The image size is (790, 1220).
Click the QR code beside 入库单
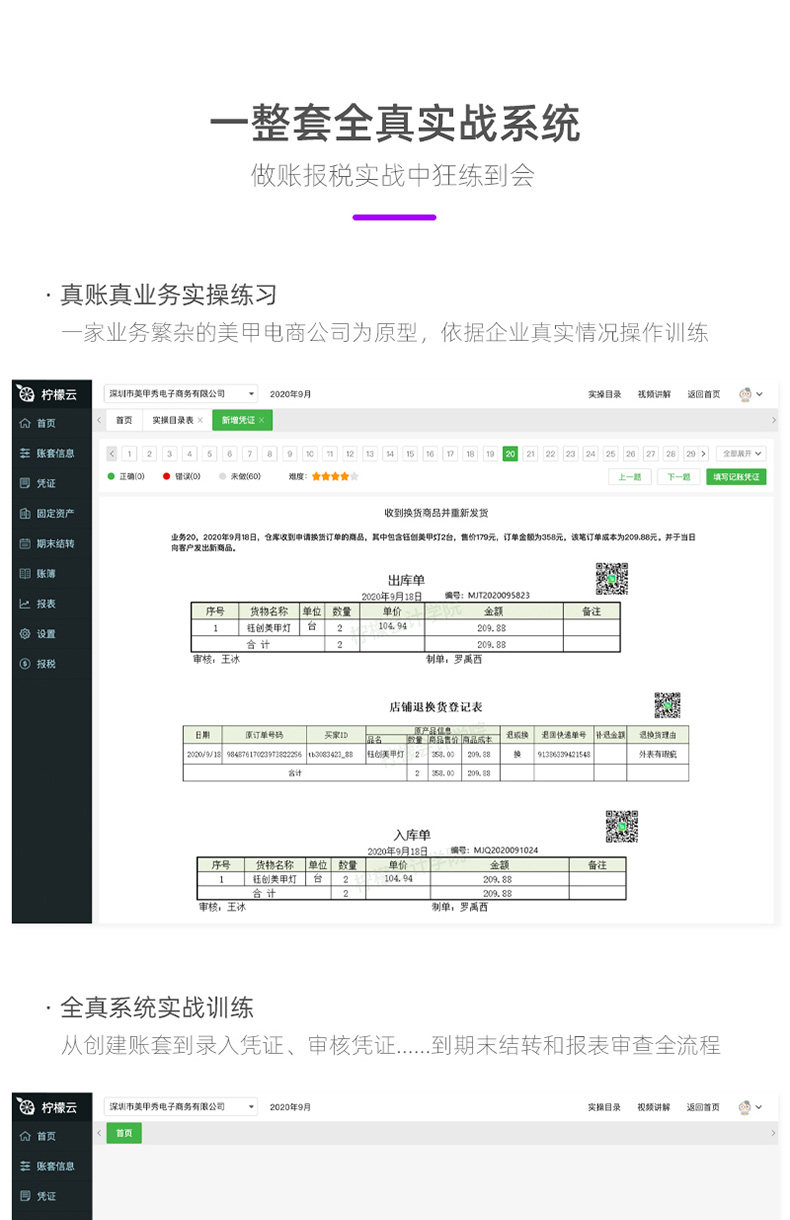point(621,826)
